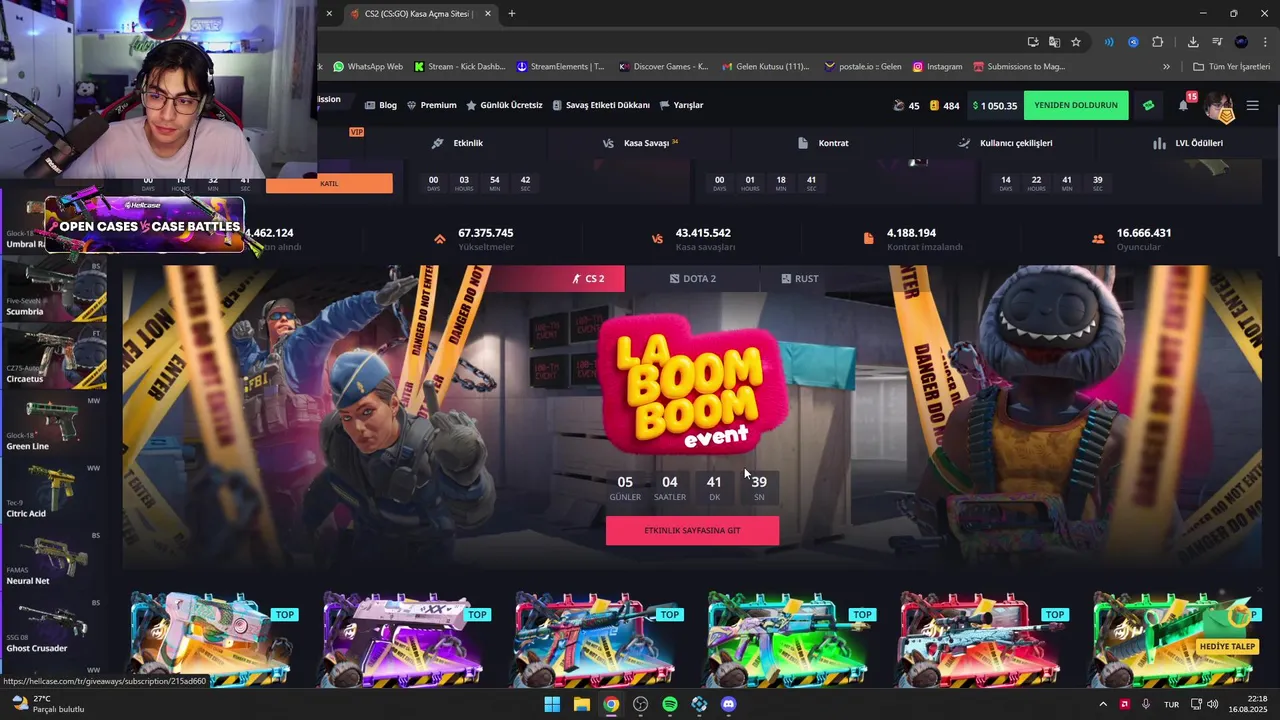Open the Blog page in header
Viewport: 1280px width, 720px height.
click(x=380, y=105)
